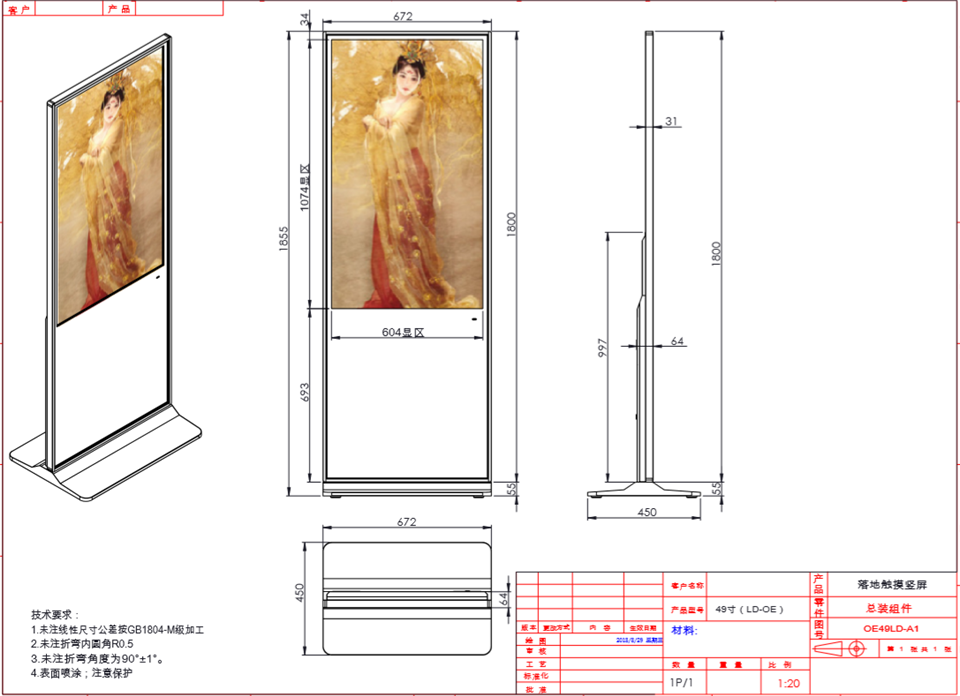The height and width of the screenshot is (696, 960).
Task: Click the empty customer name field in title block
Action: click(757, 585)
